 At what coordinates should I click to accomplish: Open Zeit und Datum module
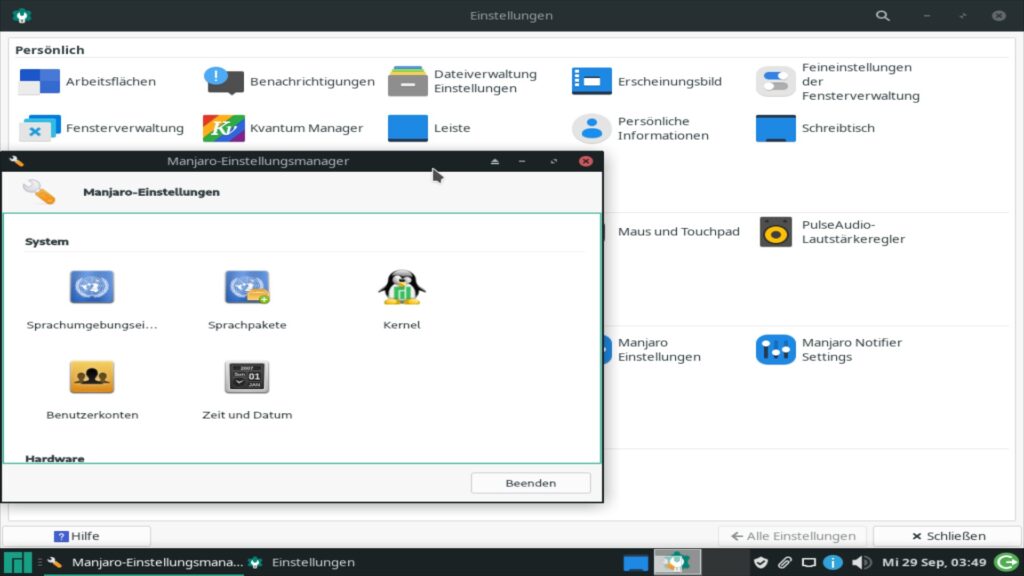click(247, 390)
